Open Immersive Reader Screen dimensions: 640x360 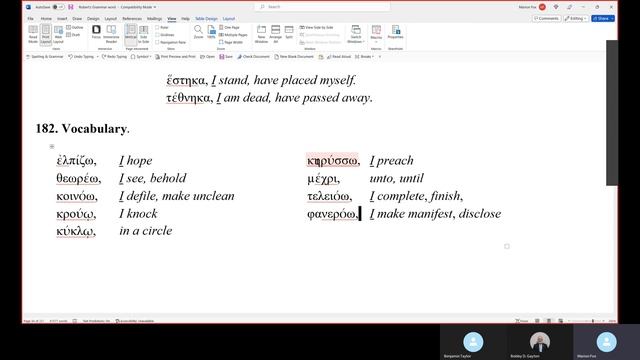pyautogui.click(x=111, y=34)
